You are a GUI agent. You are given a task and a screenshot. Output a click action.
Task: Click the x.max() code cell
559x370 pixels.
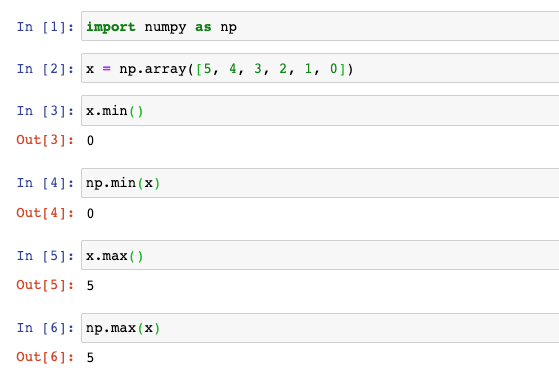pos(320,255)
